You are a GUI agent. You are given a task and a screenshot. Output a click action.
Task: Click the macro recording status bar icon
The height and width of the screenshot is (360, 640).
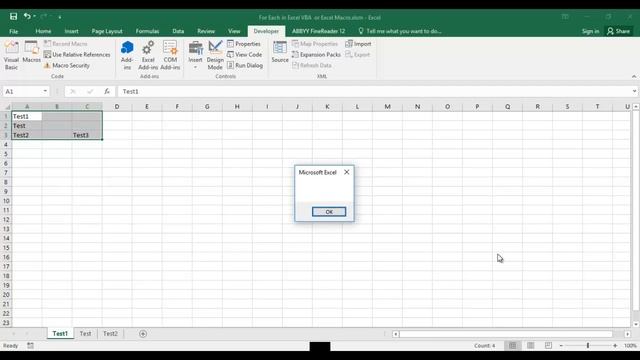click(x=31, y=346)
